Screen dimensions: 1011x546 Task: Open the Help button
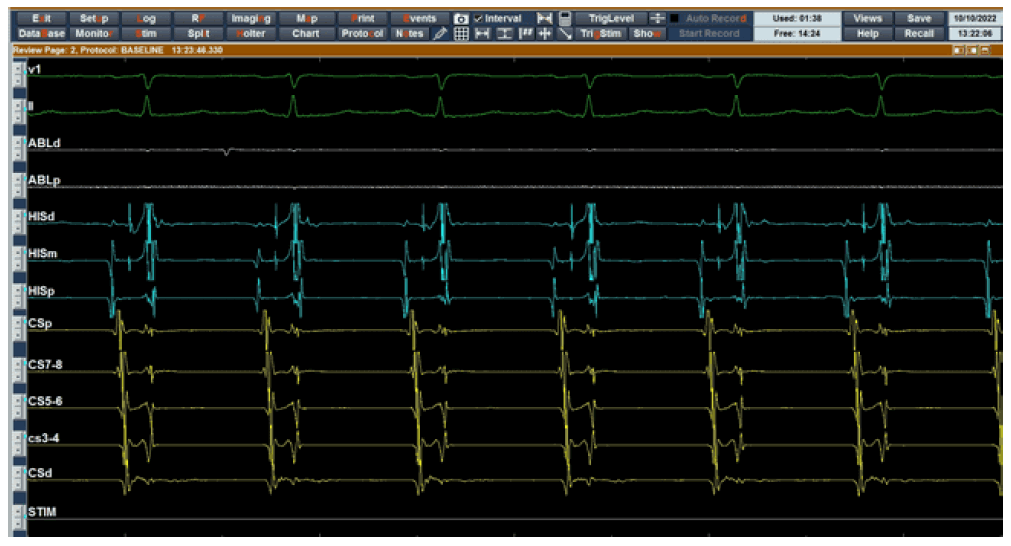click(867, 34)
